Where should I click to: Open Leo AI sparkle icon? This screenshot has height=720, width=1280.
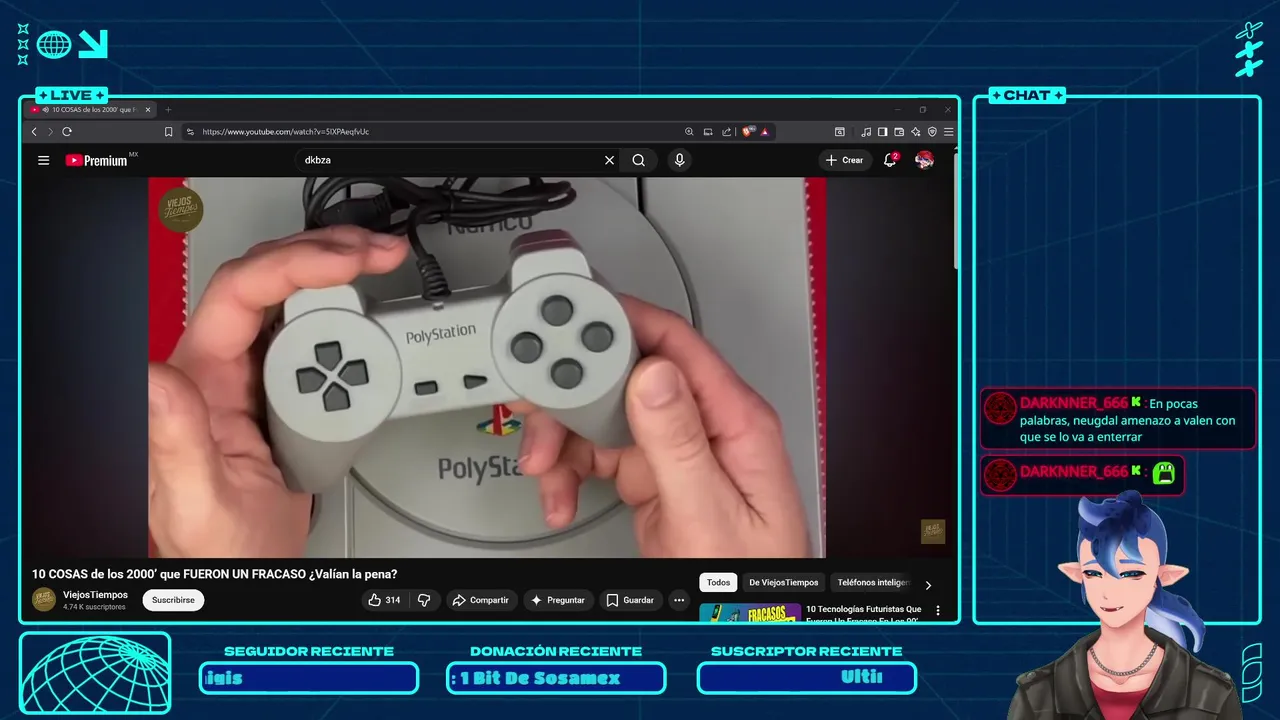(x=915, y=131)
